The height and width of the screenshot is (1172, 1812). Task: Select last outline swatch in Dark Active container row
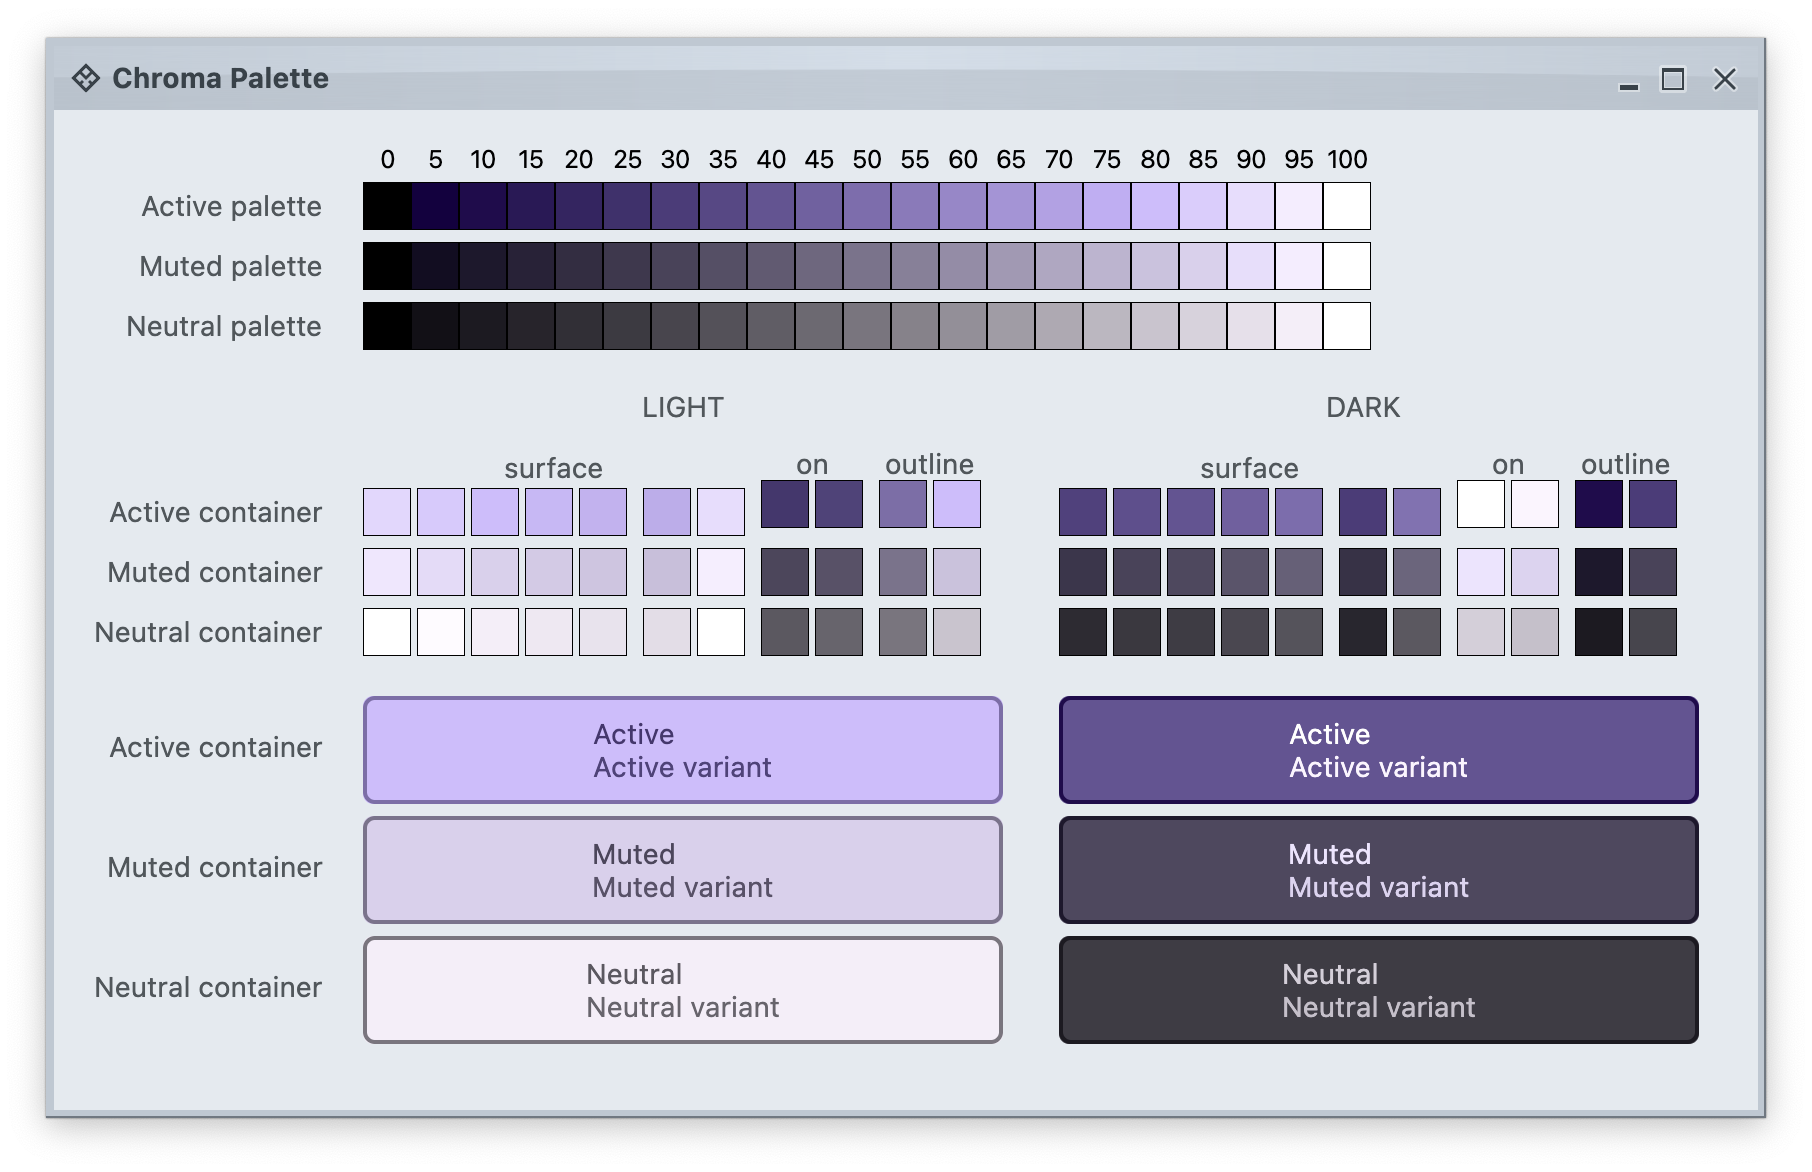(1653, 504)
